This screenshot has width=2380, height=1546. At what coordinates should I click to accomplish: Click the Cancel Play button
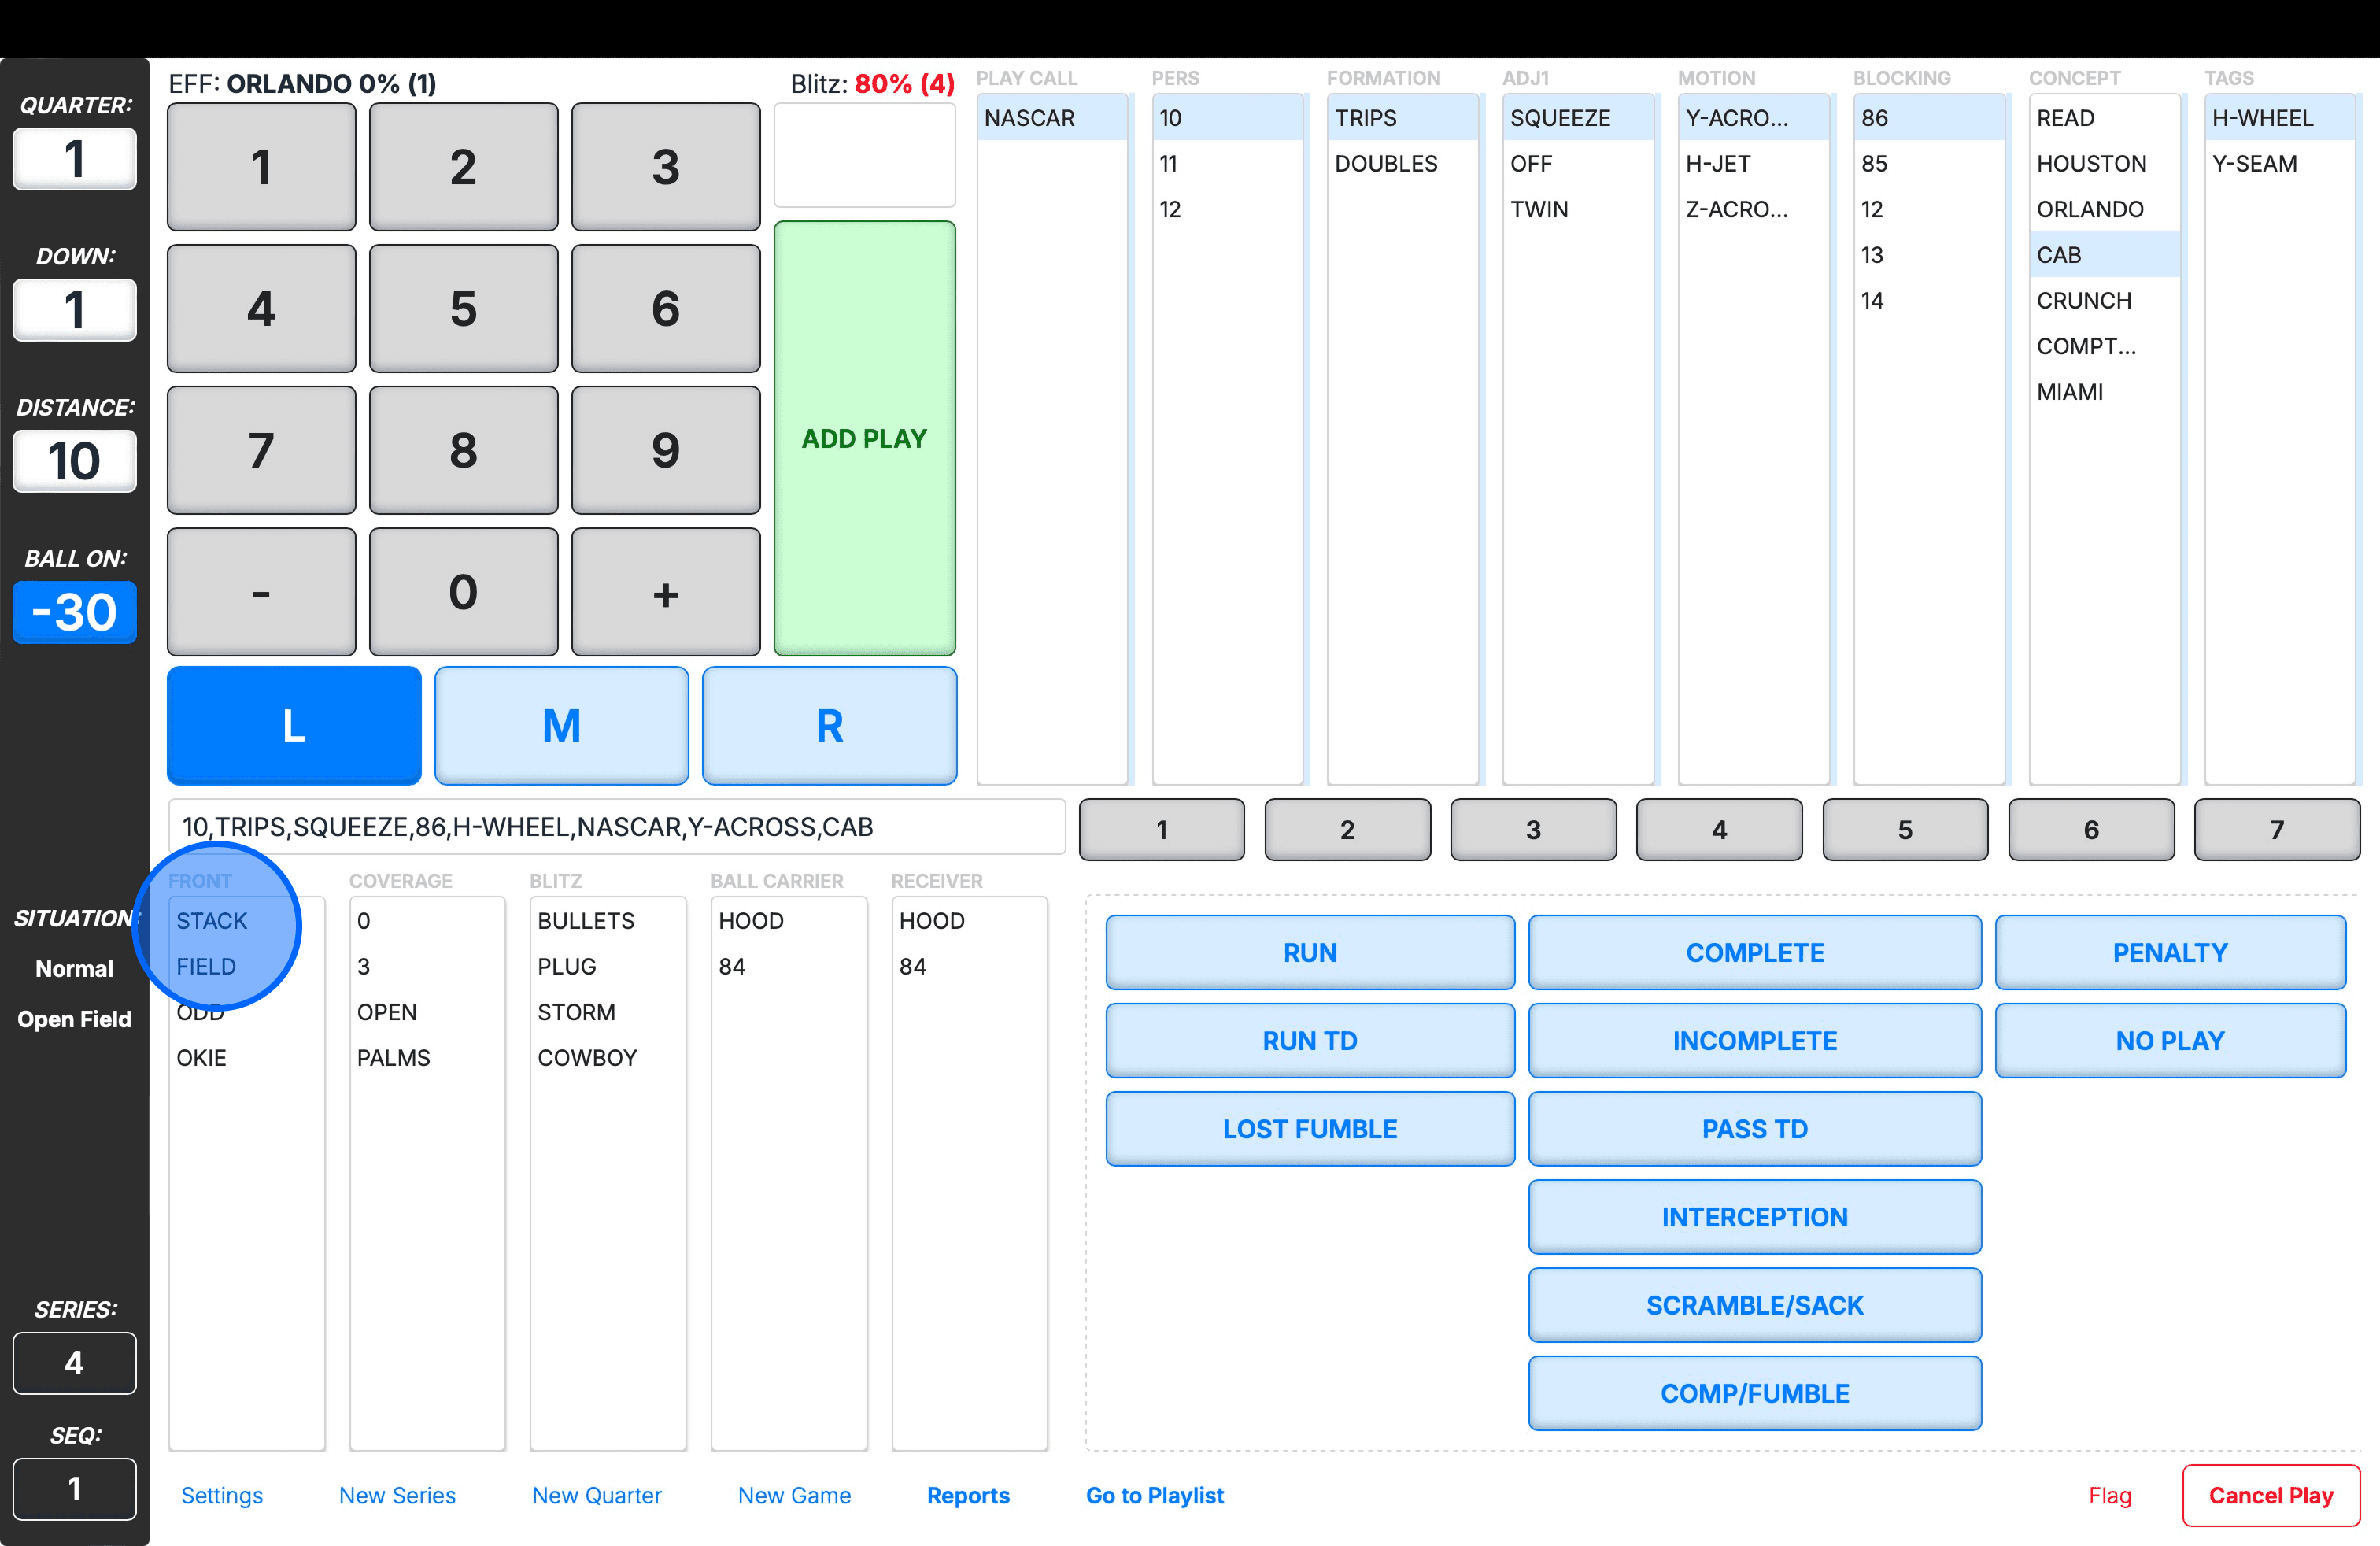pos(2271,1495)
